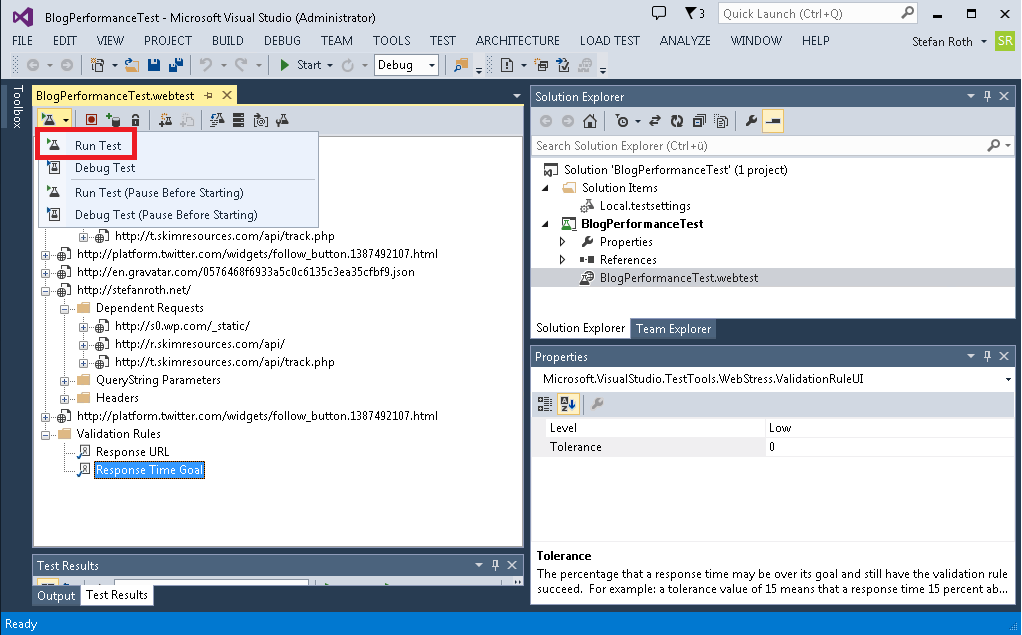1022x635 pixels.
Task: Click the Set Credentials padlock icon
Action: [136, 120]
